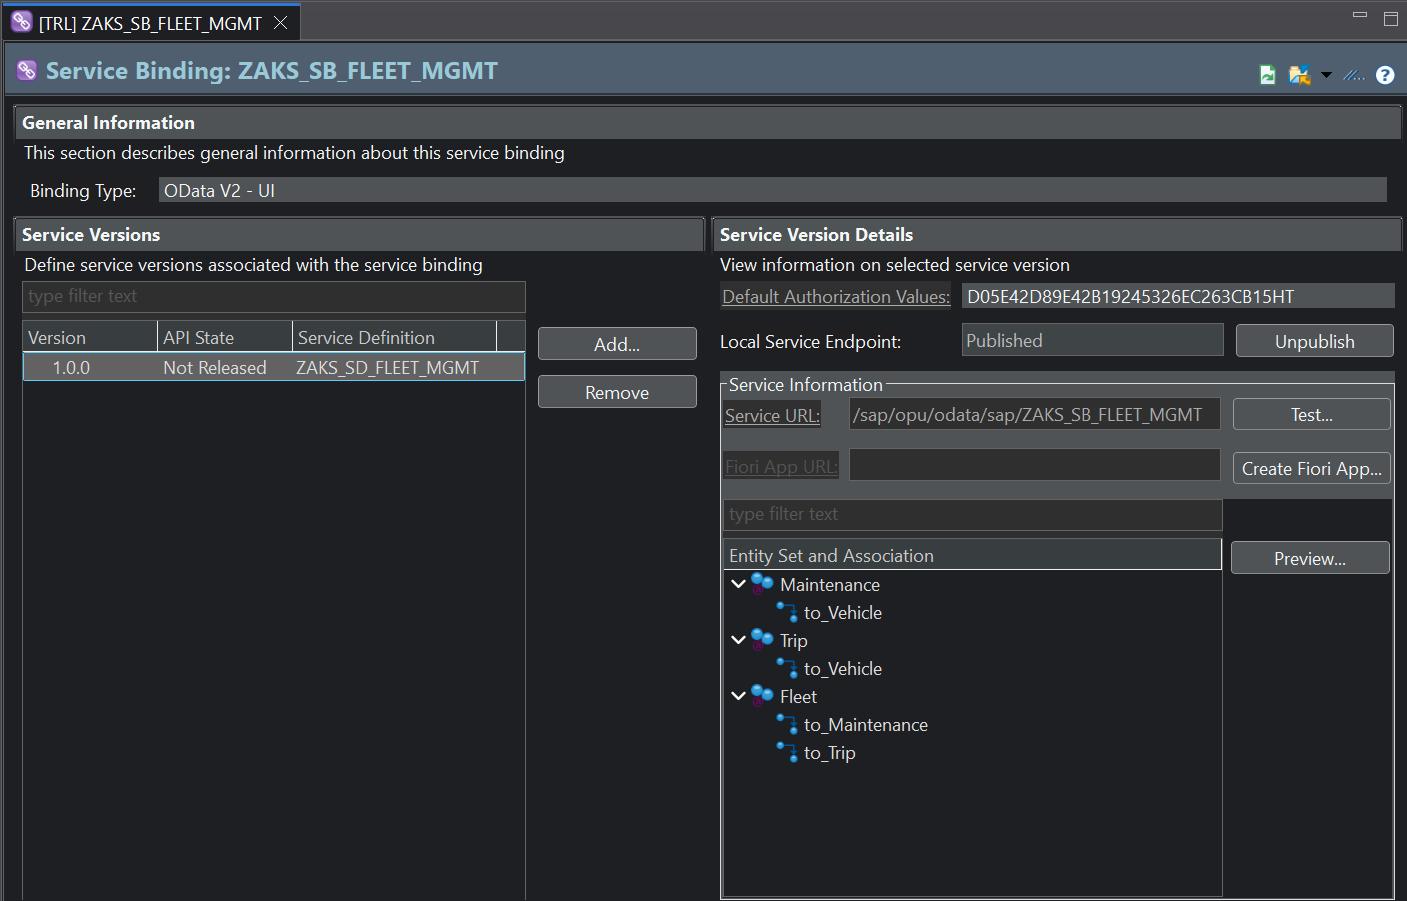This screenshot has width=1407, height=901.
Task: Select to_Vehicle under Trip
Action: (x=843, y=669)
